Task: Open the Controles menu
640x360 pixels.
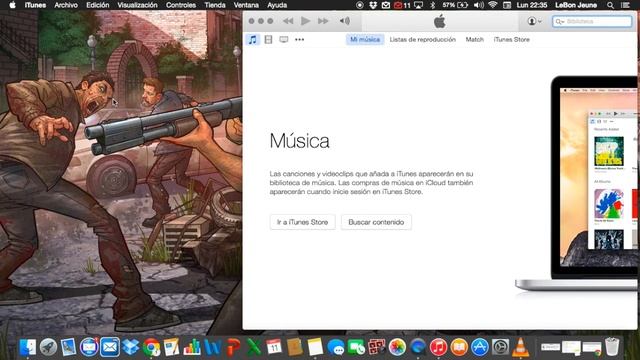Action: (x=181, y=5)
